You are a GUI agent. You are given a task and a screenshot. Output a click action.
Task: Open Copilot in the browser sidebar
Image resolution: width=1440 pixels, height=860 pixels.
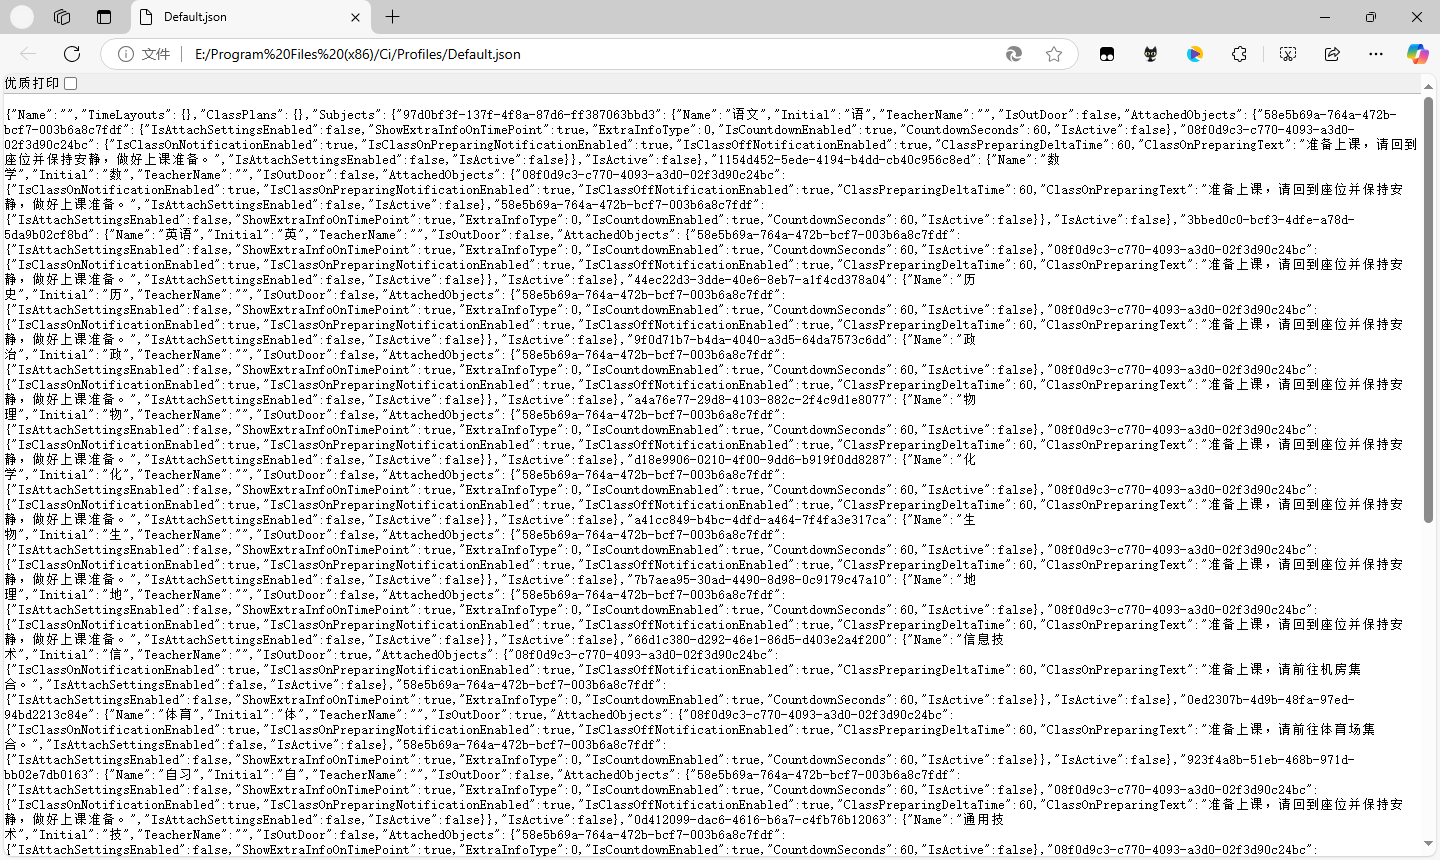click(x=1418, y=54)
